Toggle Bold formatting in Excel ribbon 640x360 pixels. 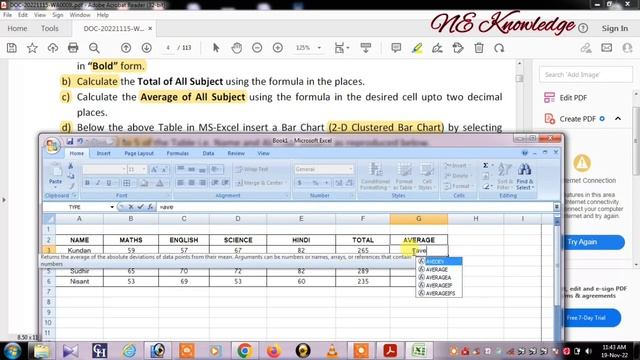tap(87, 183)
